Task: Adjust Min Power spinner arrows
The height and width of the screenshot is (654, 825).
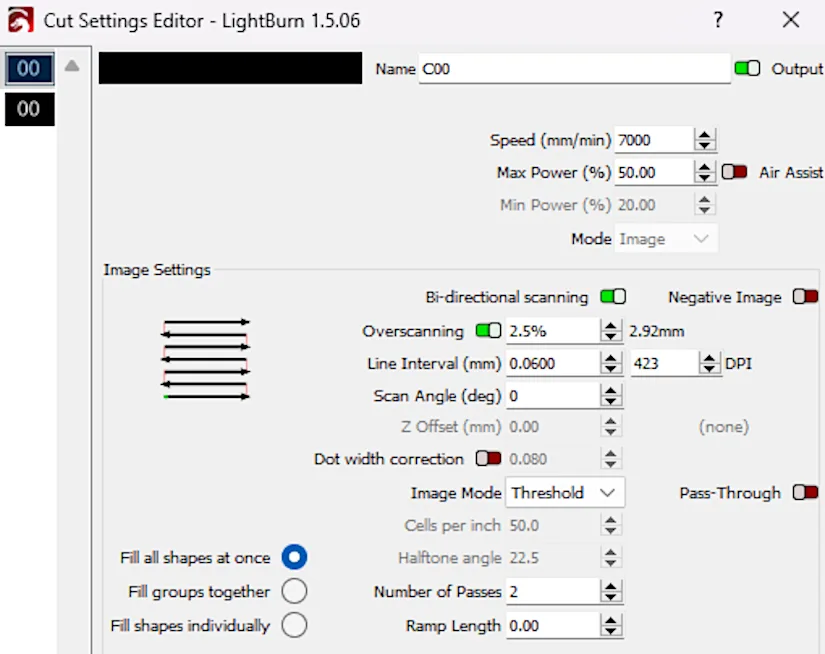Action: pyautogui.click(x=705, y=205)
